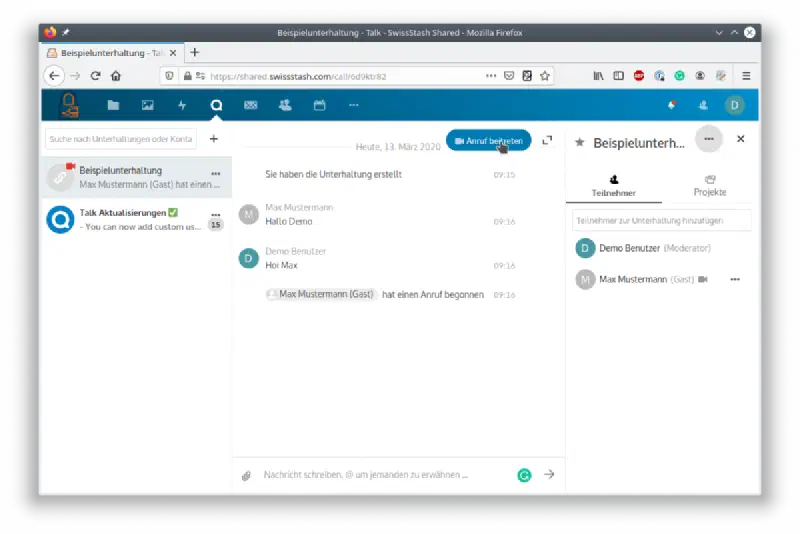Click the SwissStash logo

click(69, 105)
